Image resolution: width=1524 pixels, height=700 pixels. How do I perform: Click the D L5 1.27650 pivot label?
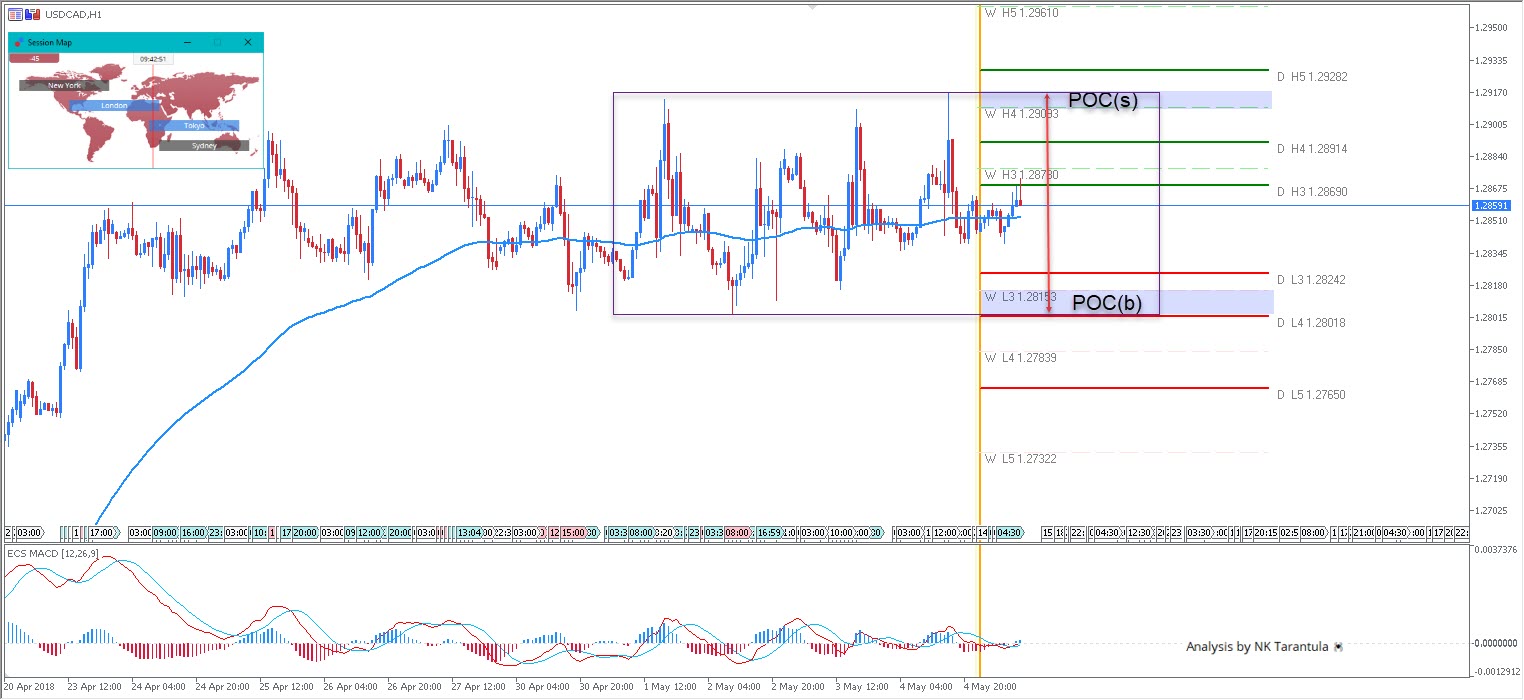pos(1311,395)
